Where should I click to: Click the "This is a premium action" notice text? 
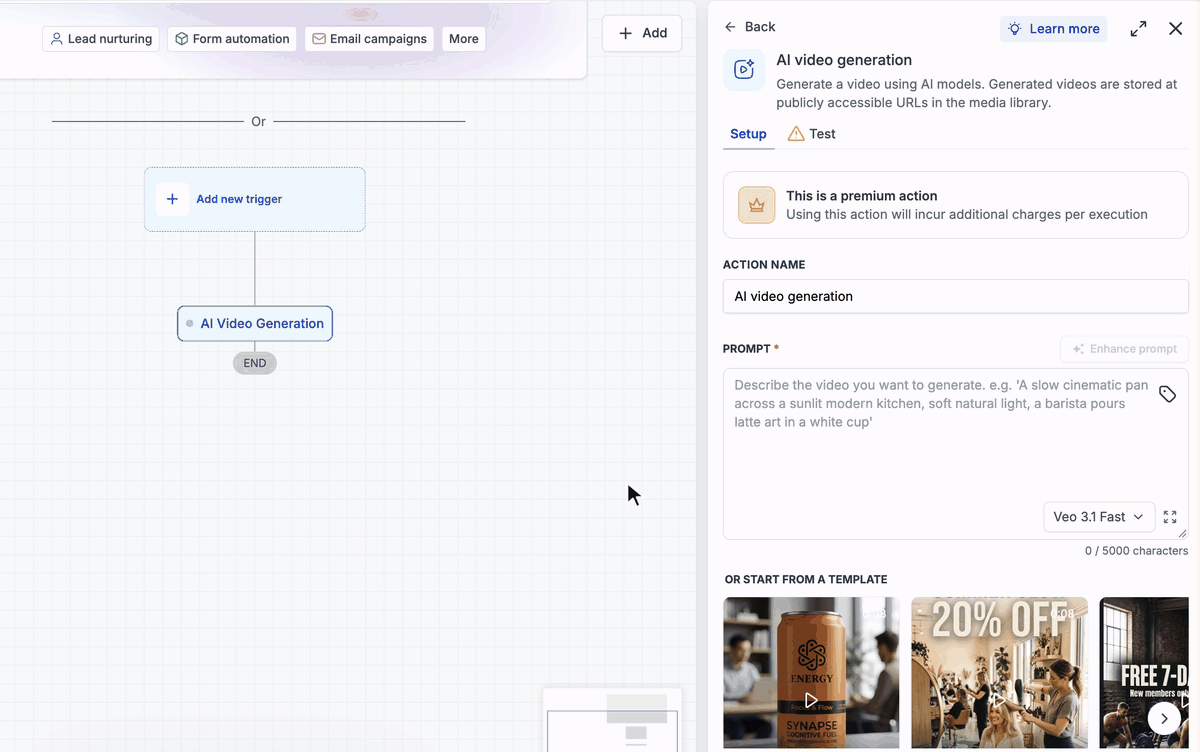tap(861, 196)
